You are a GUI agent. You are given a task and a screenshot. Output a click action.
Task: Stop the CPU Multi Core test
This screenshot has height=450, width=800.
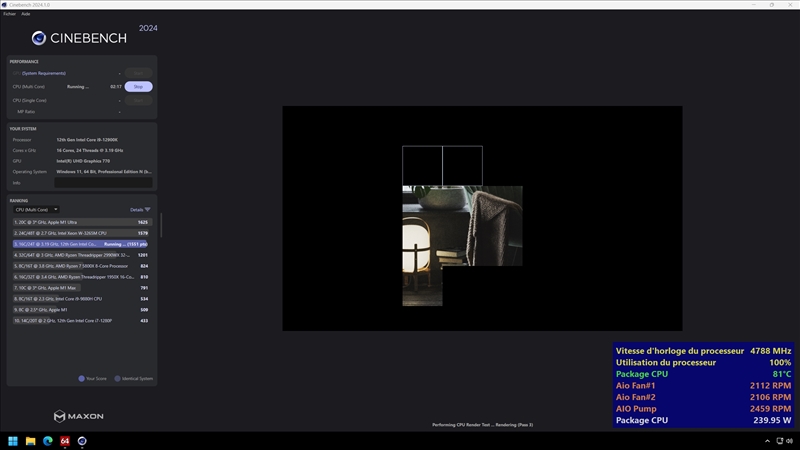tap(138, 87)
